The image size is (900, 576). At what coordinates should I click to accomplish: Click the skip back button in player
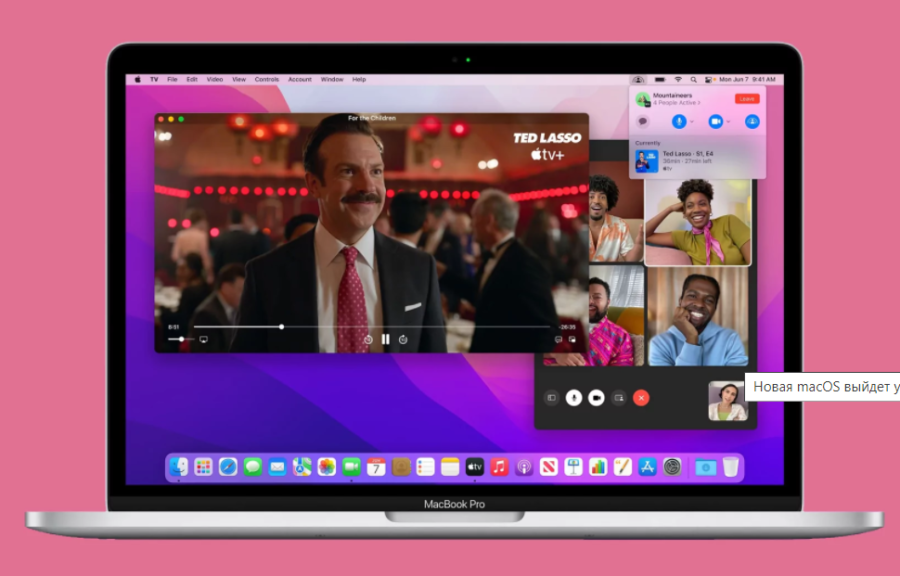point(368,339)
